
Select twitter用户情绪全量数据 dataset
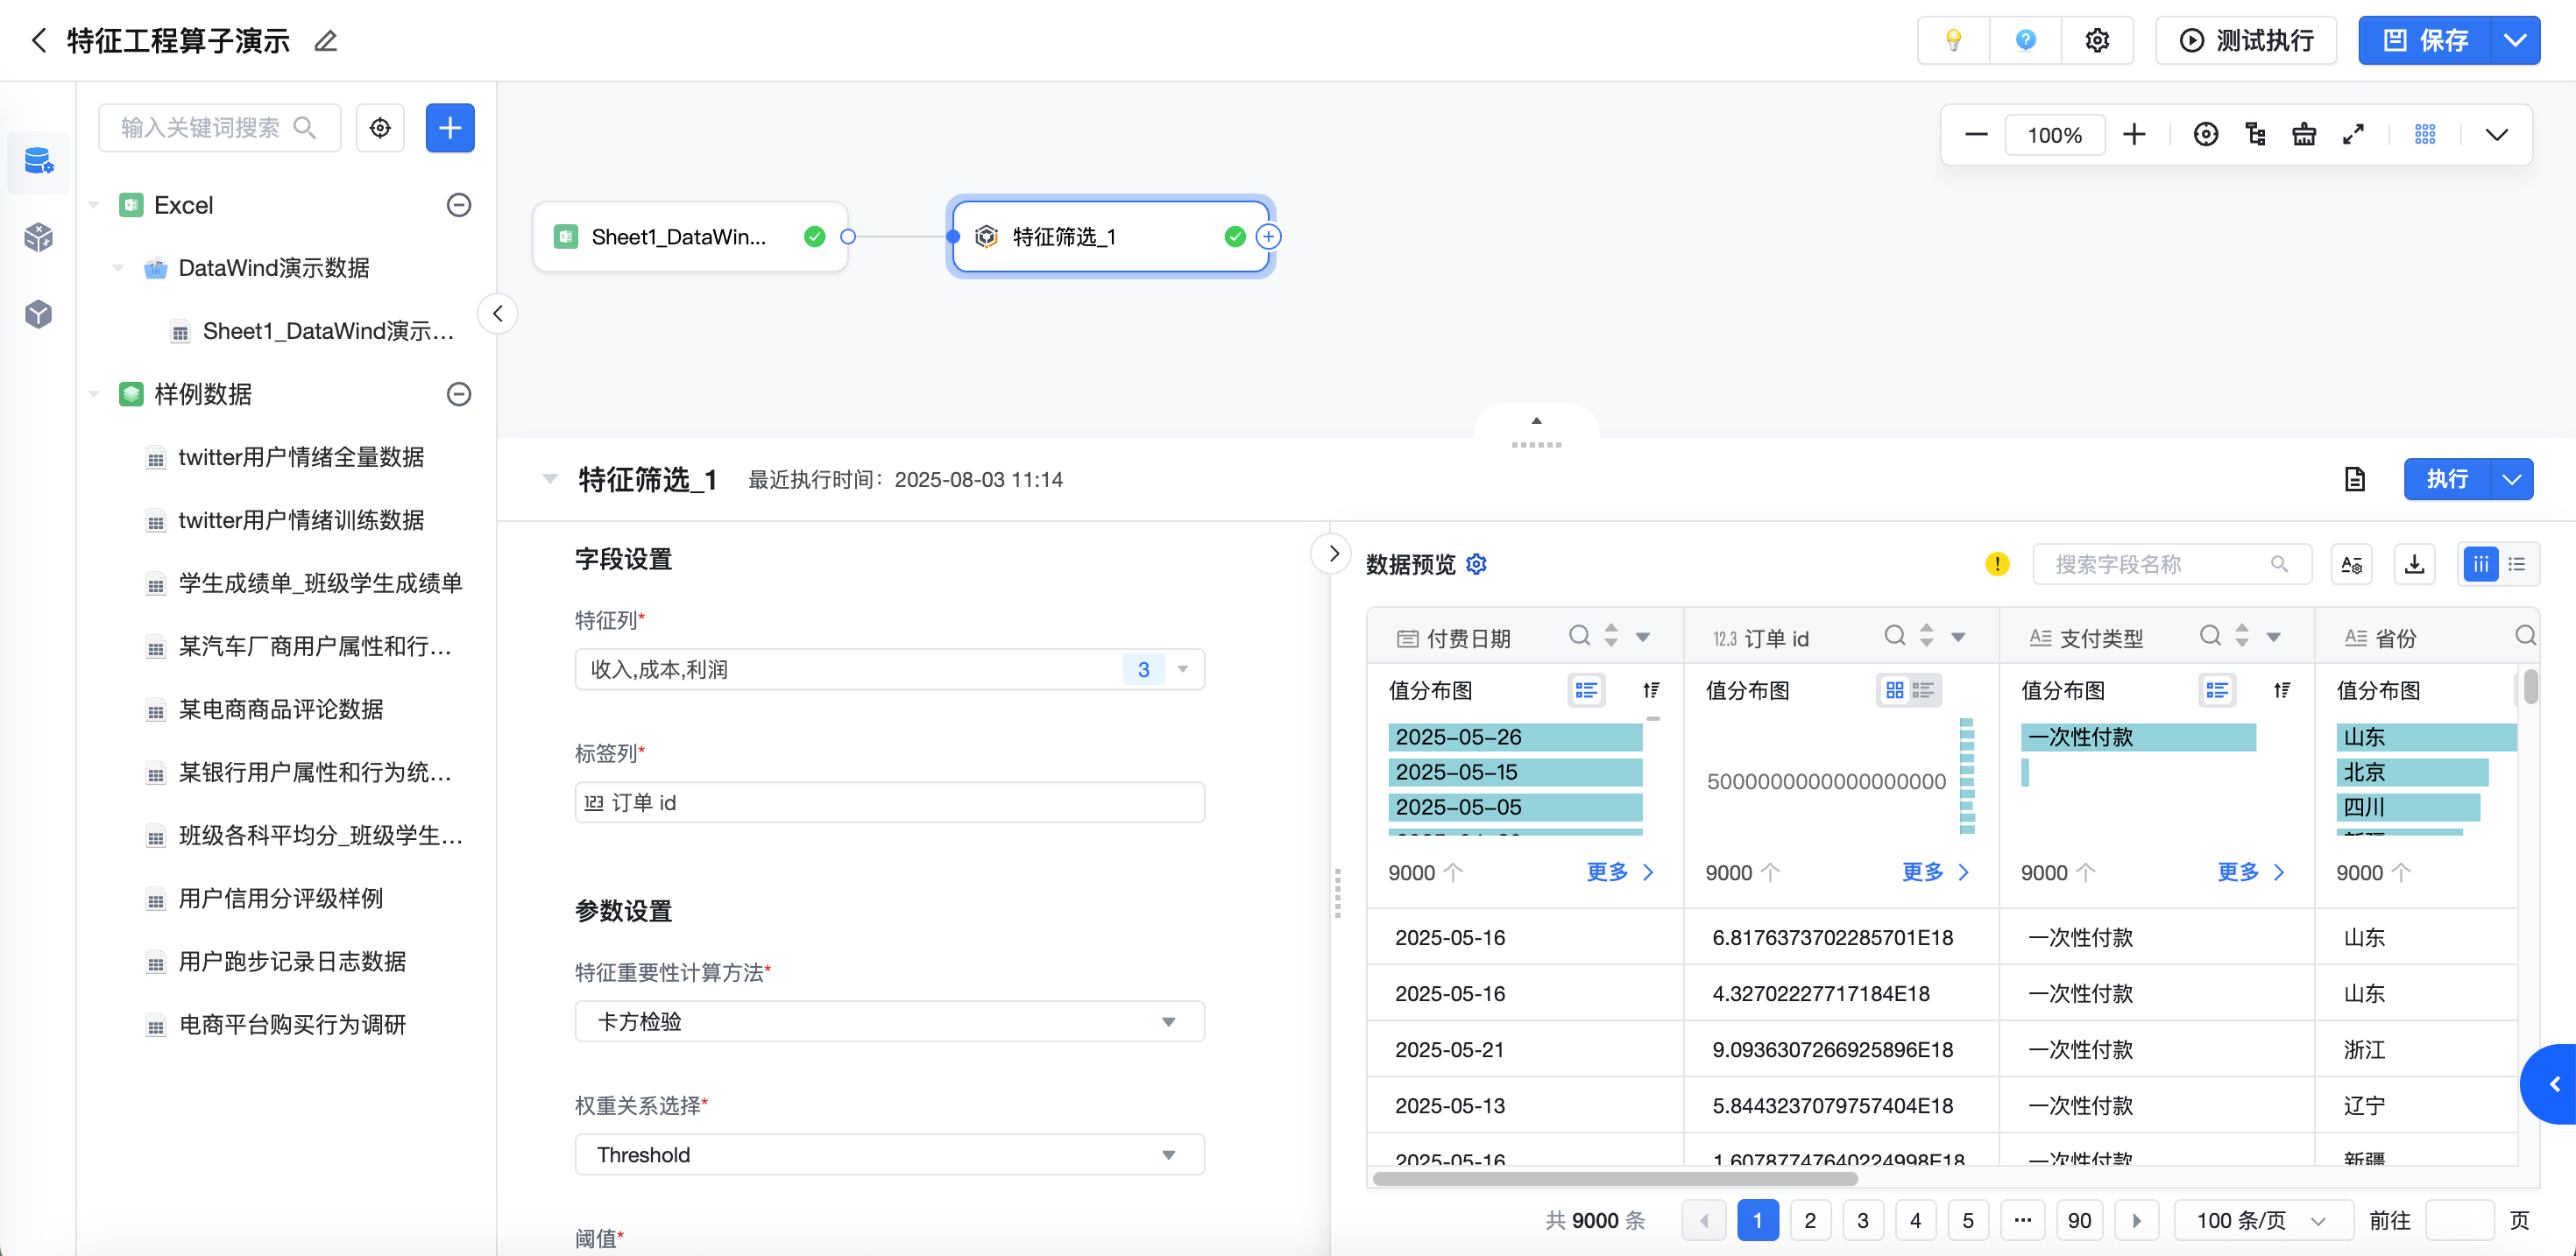[301, 457]
